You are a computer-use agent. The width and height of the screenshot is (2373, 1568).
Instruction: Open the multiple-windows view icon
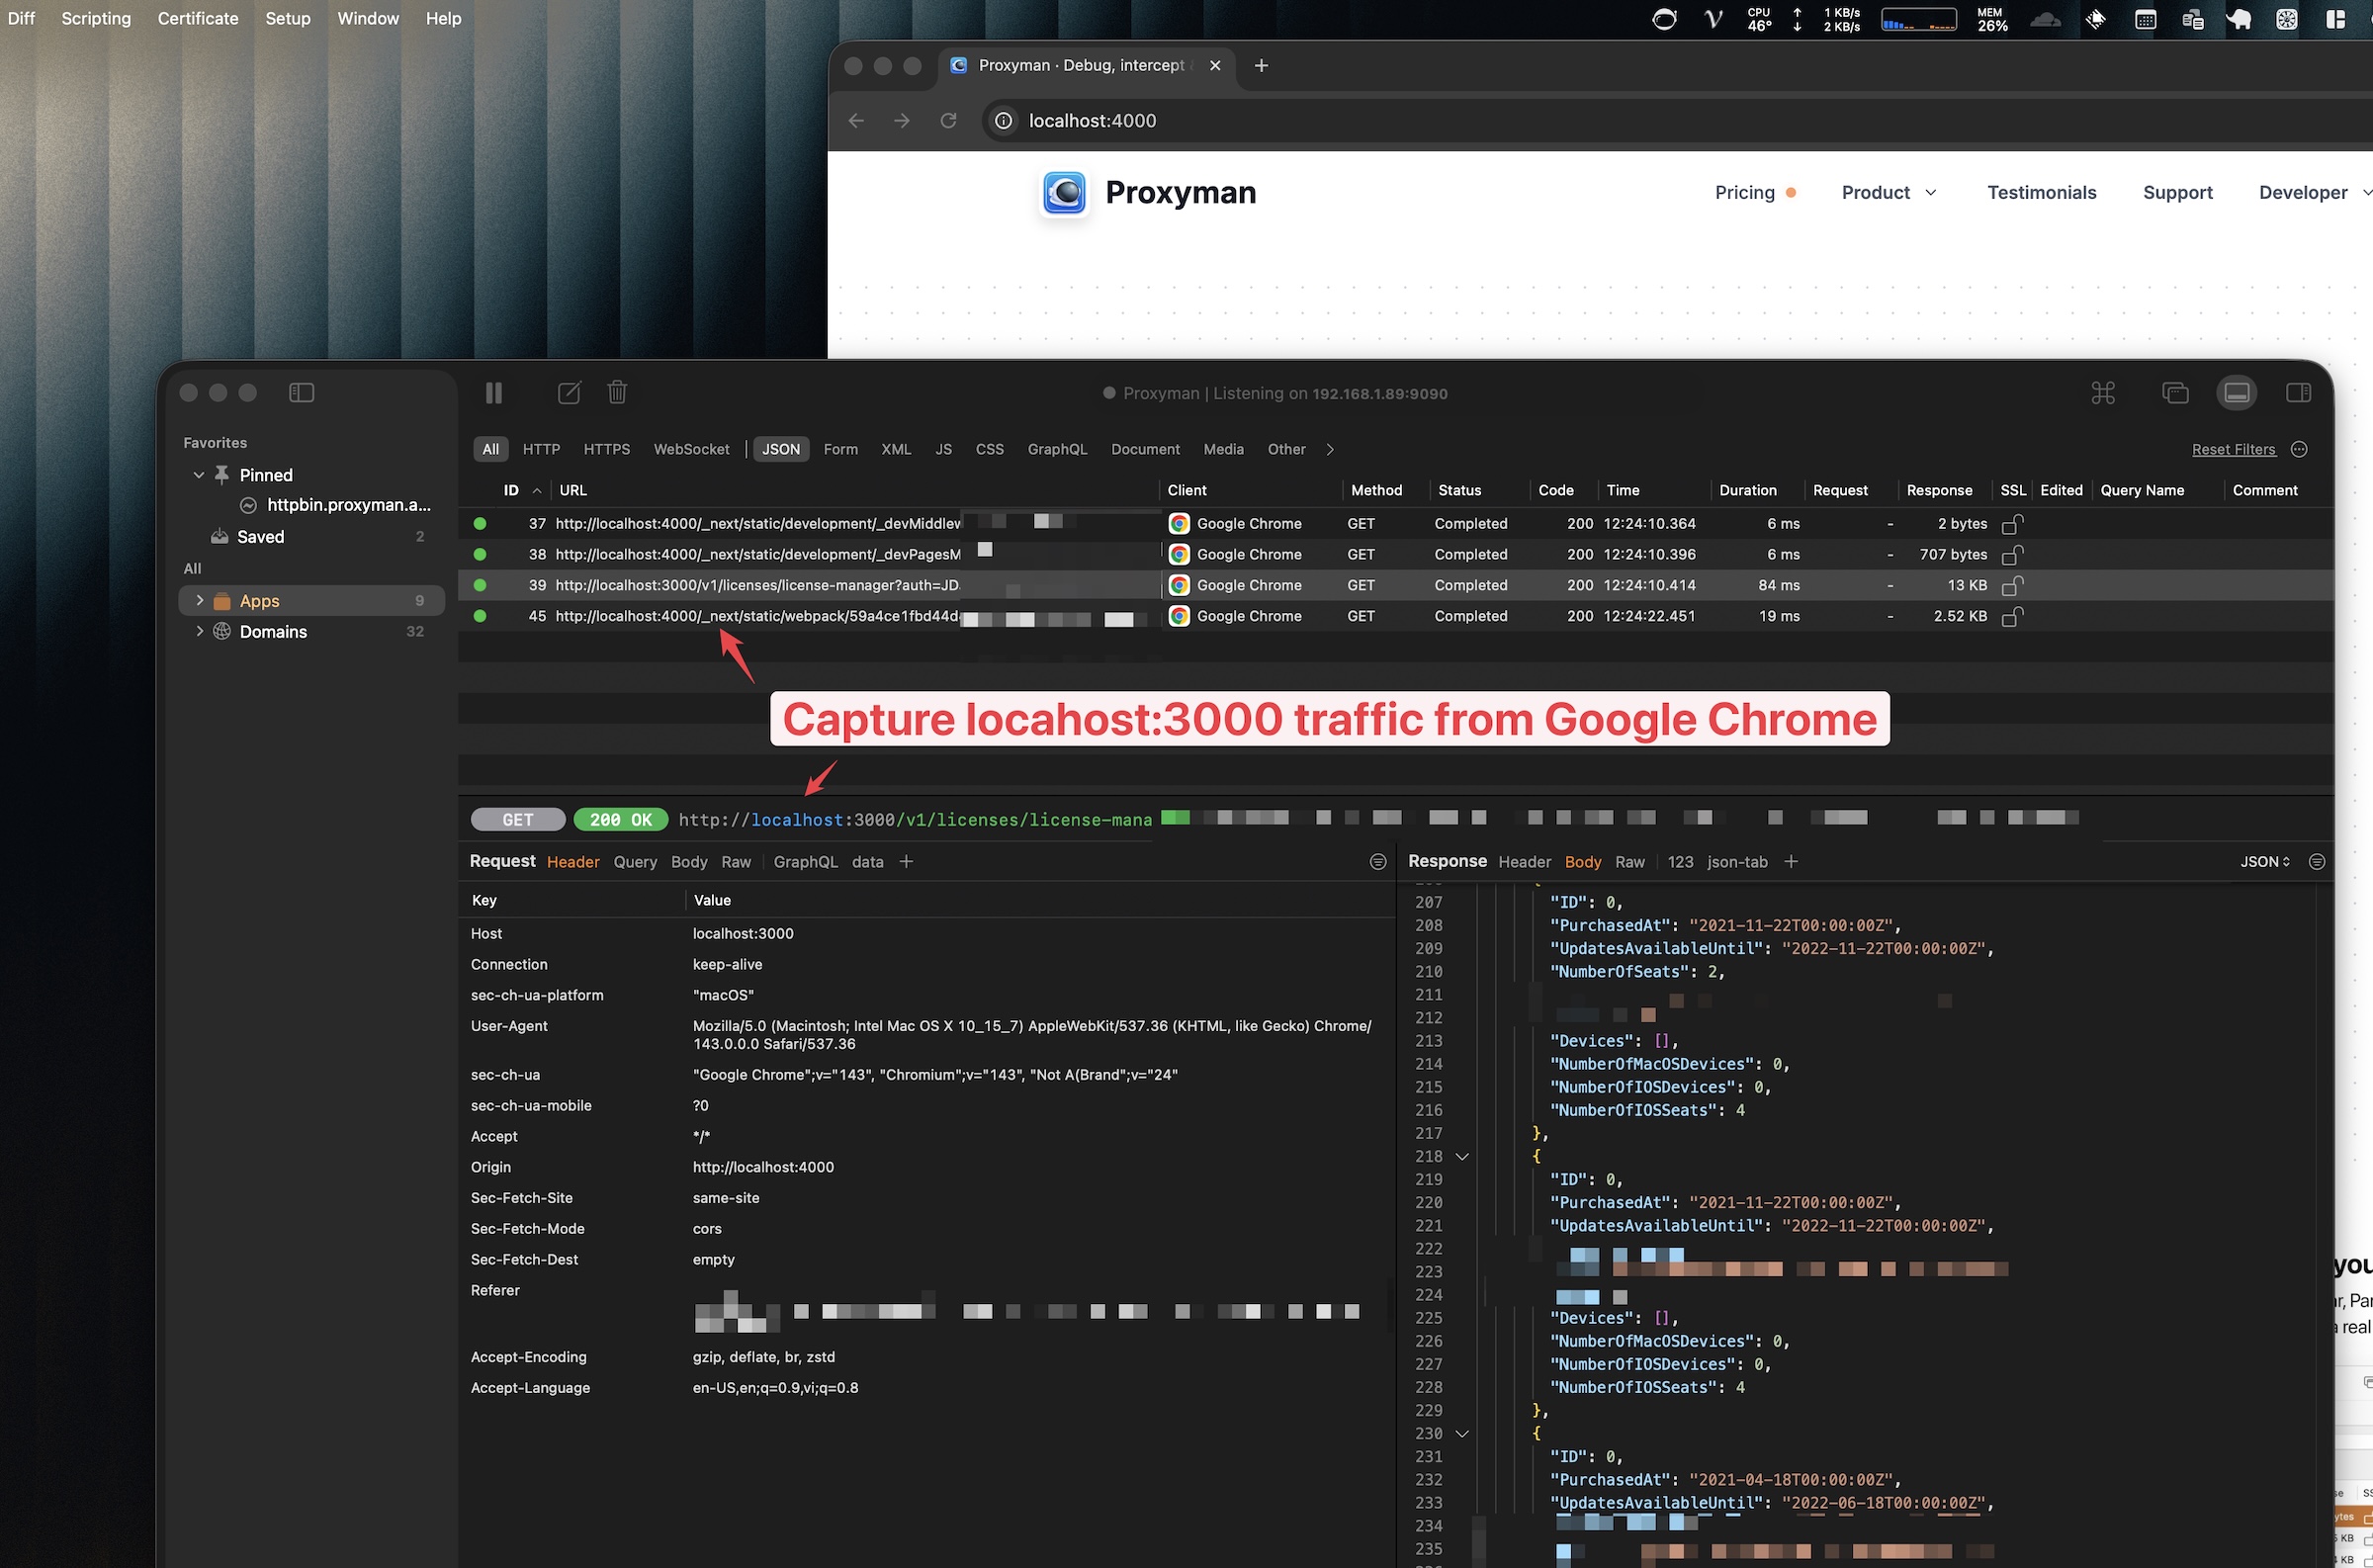coord(2176,393)
